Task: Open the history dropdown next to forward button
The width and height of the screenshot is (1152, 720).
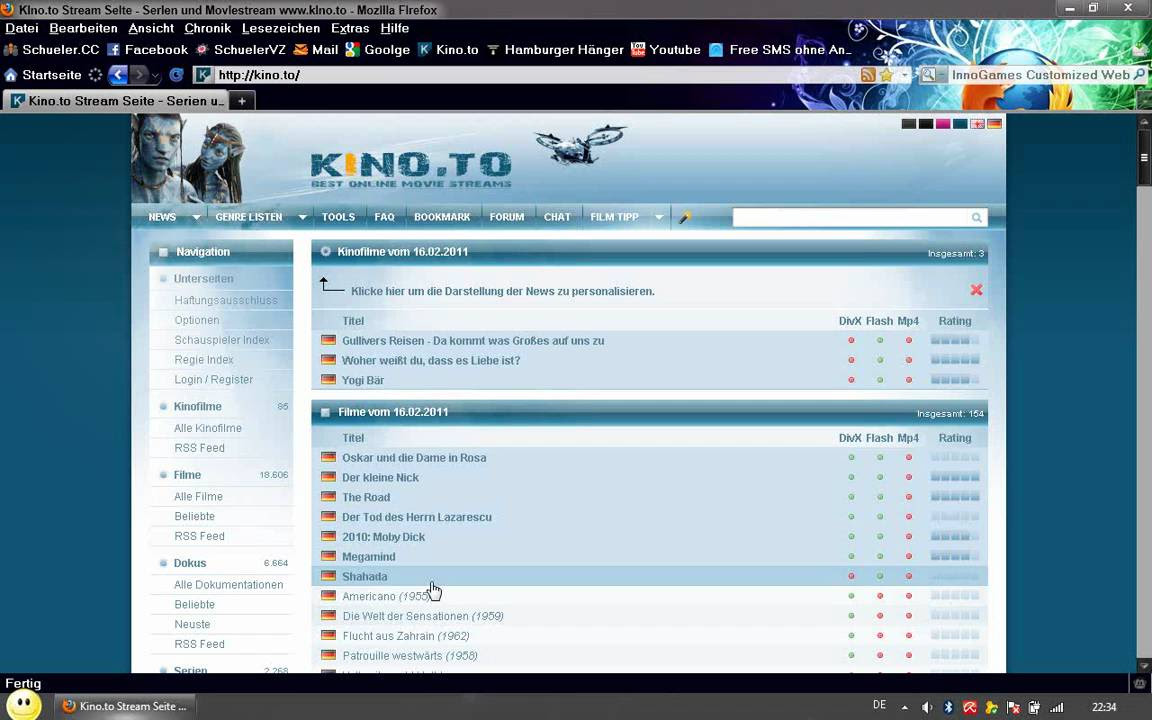Action: 154,75
